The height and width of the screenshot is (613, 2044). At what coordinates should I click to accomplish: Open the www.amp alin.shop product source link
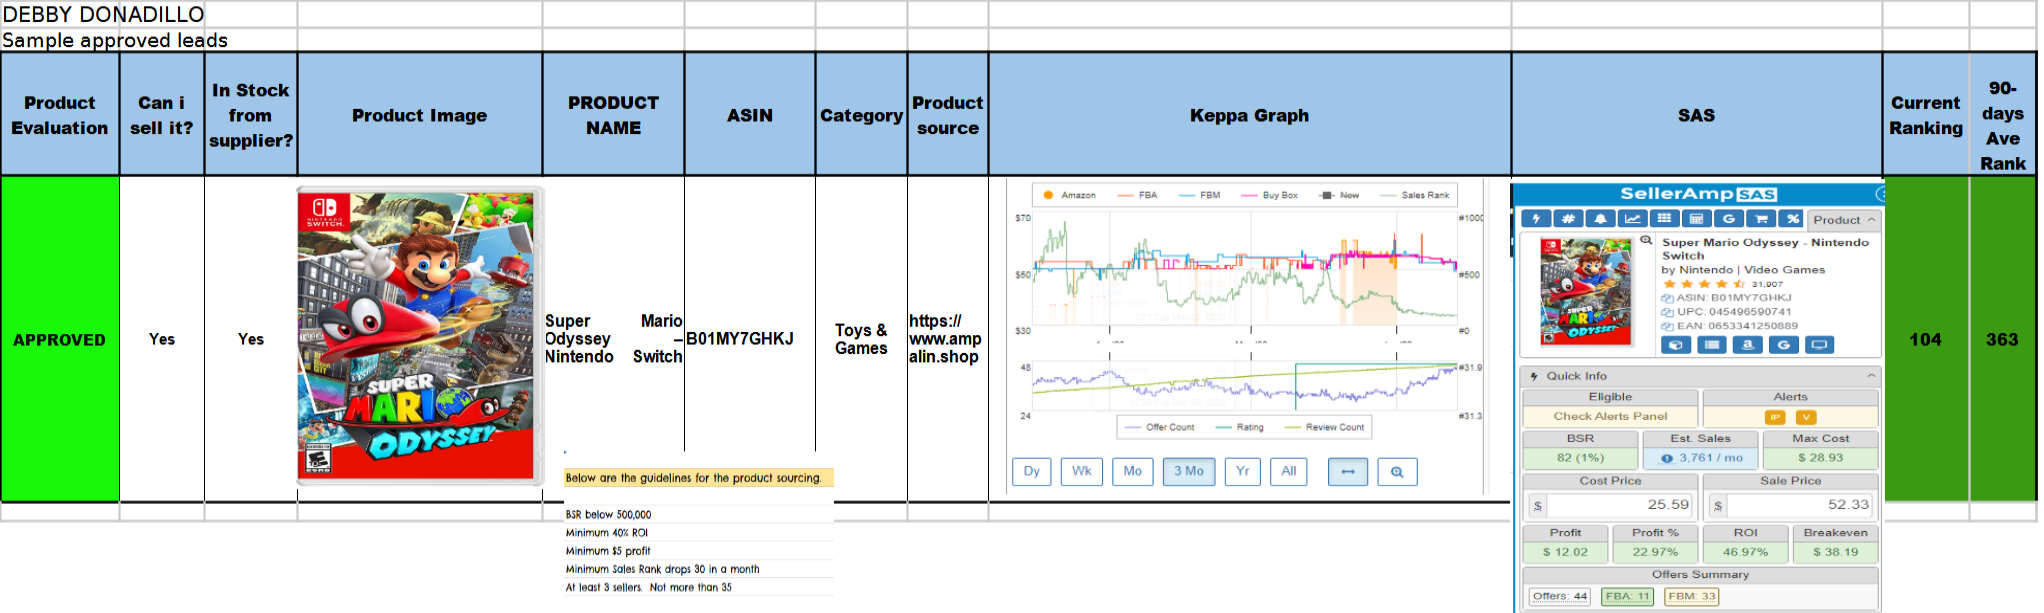tap(945, 339)
